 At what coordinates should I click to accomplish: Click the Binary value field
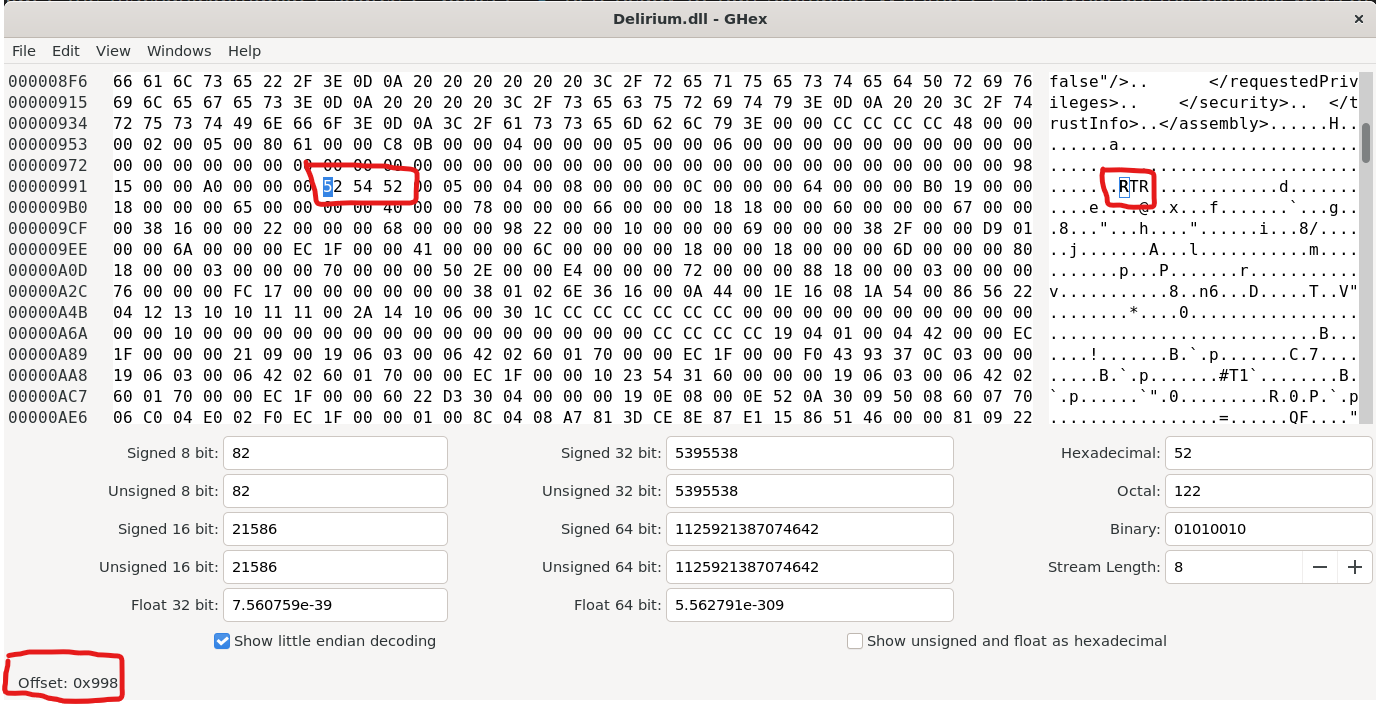point(1268,529)
